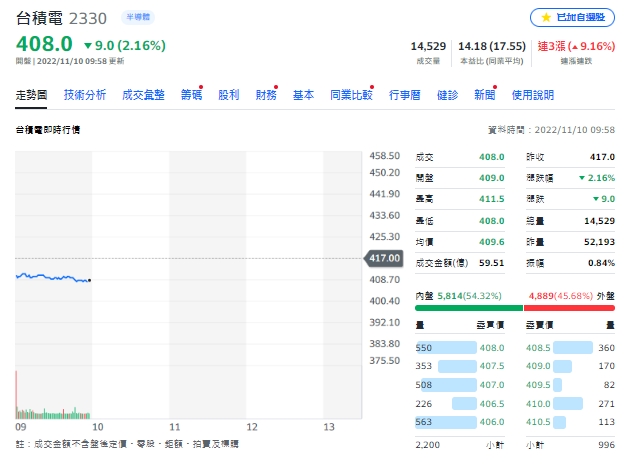This screenshot has width=631, height=467.
Task: Select the 籌碼 tab
Action: [191, 95]
